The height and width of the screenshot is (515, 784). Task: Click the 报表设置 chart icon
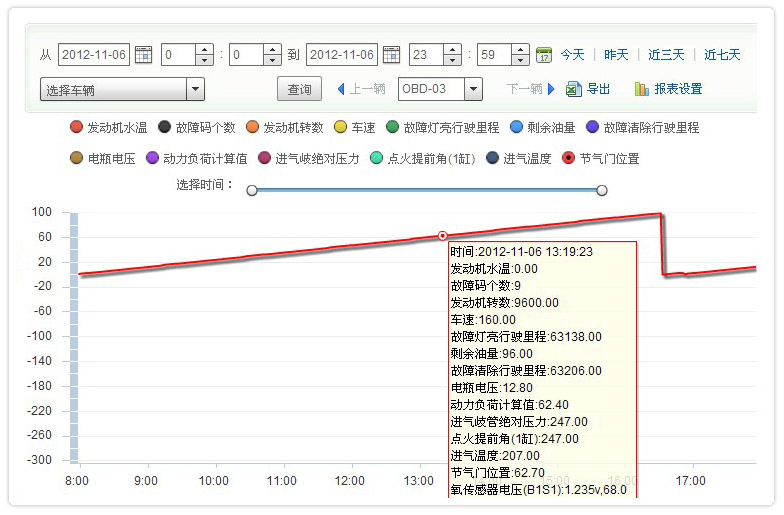point(642,89)
